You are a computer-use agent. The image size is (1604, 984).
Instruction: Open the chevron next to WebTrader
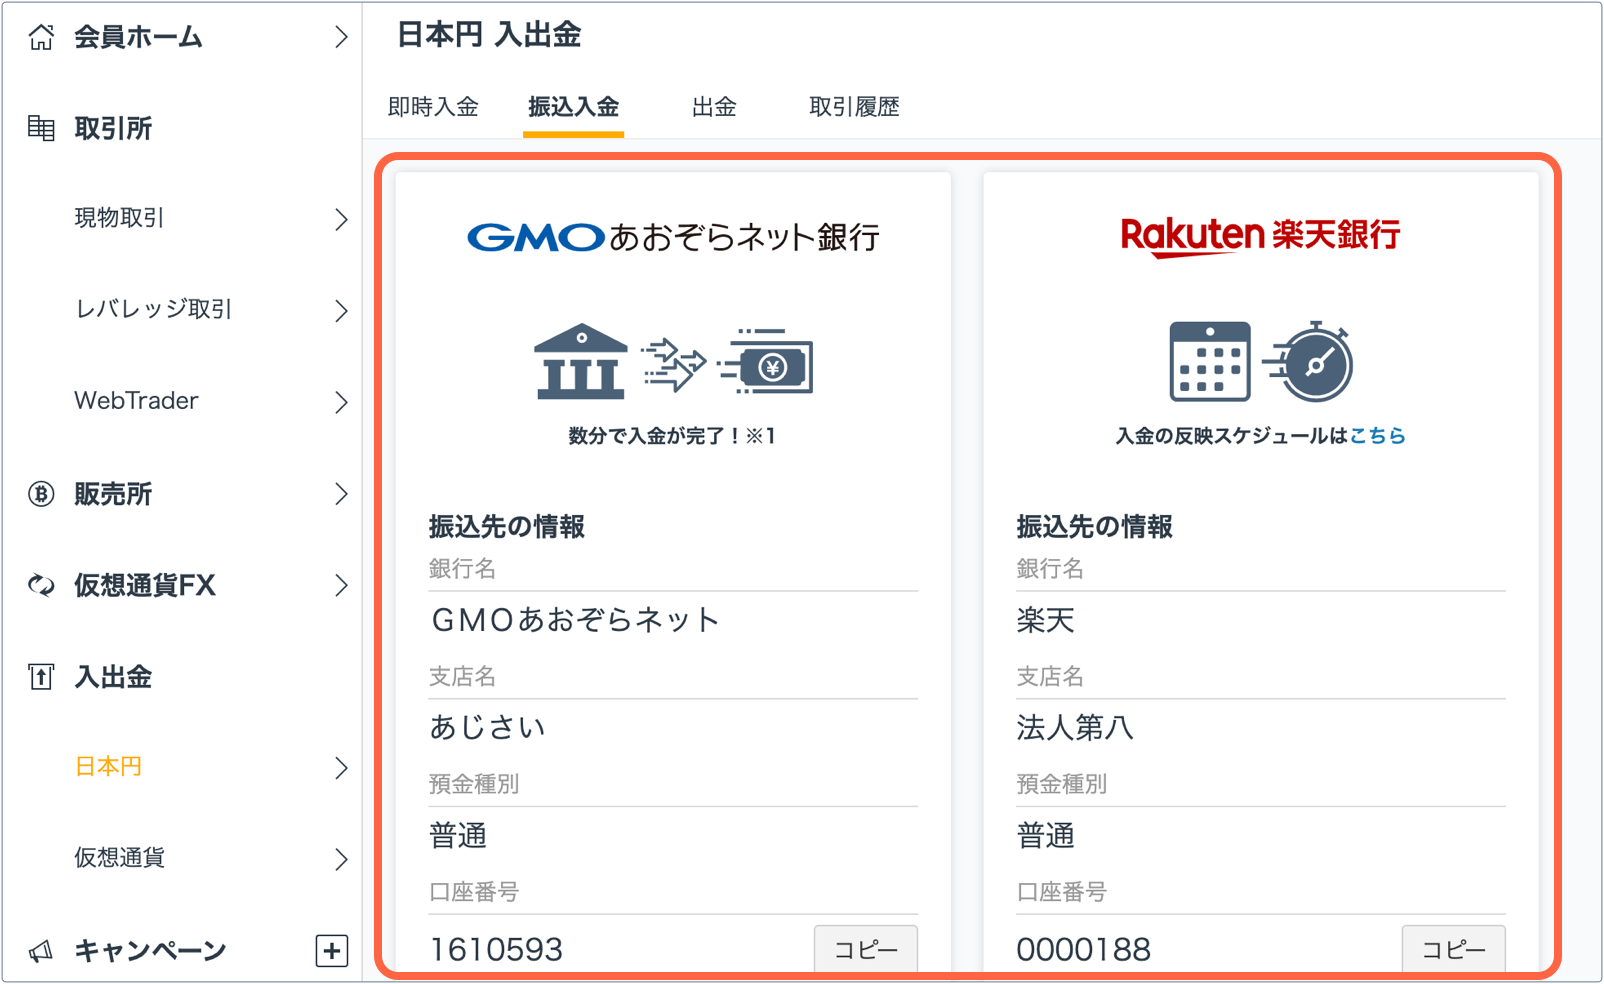click(341, 402)
